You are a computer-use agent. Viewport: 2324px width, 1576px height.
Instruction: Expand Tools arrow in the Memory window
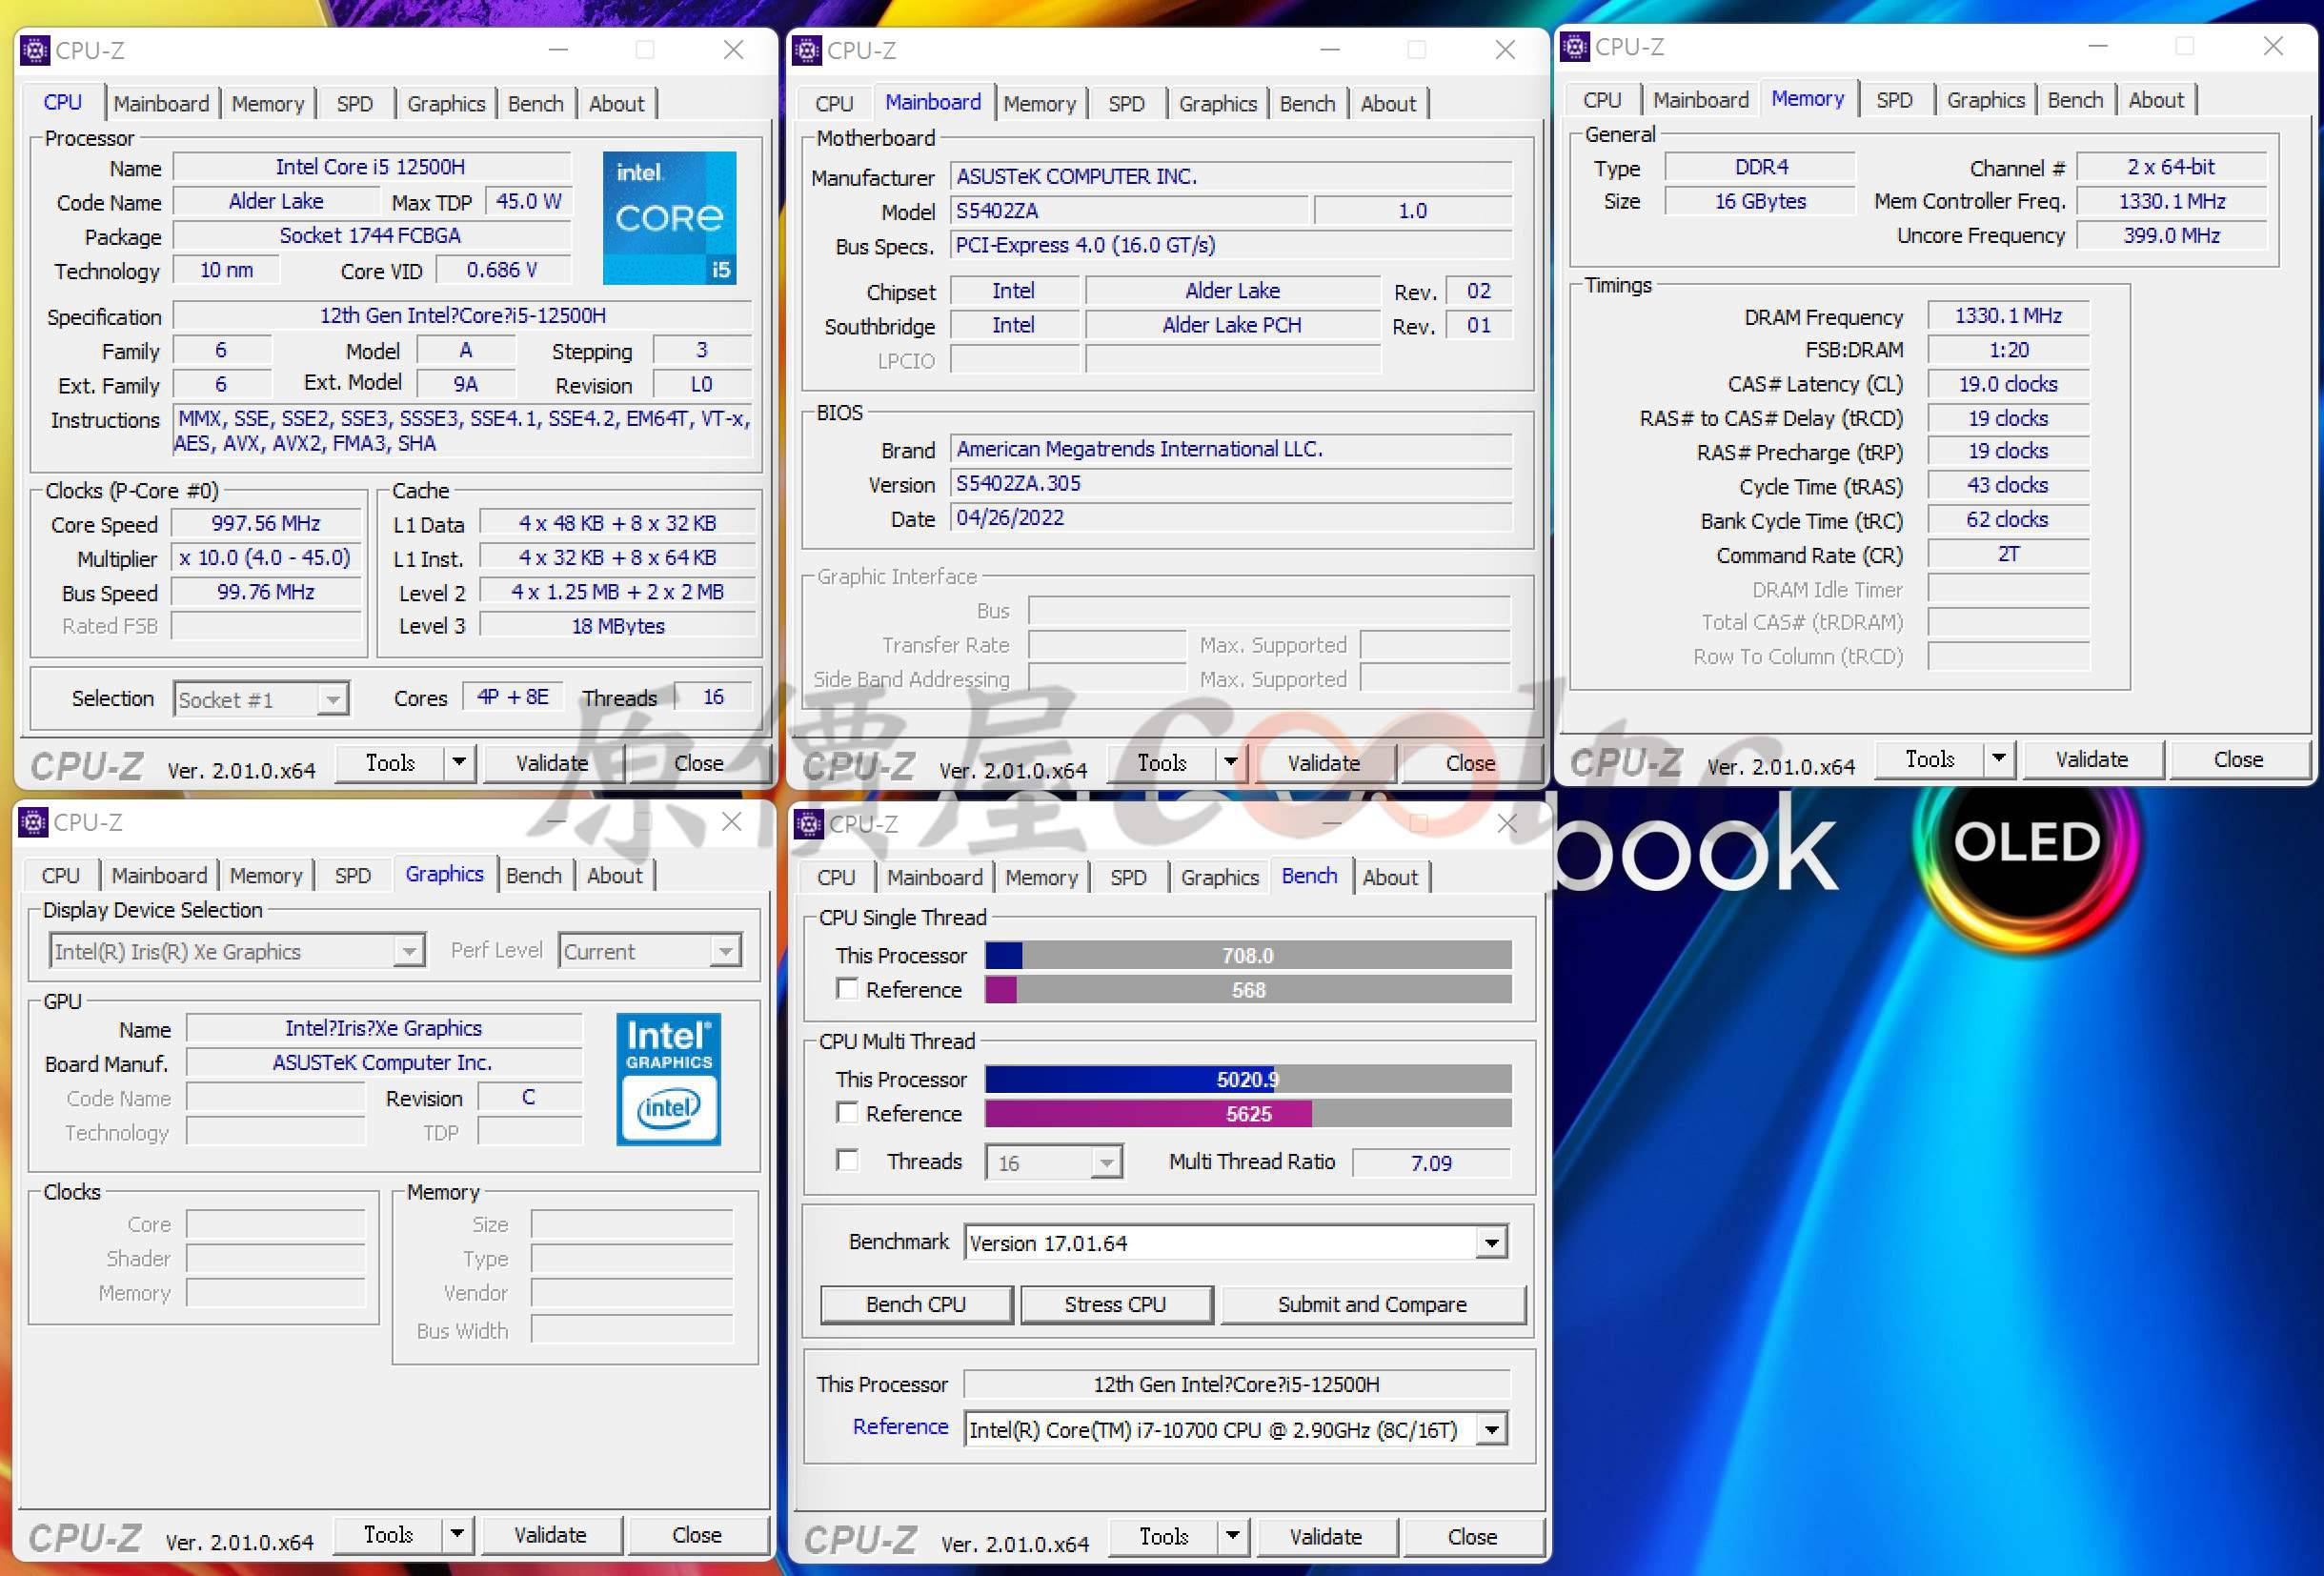pos(1999,759)
